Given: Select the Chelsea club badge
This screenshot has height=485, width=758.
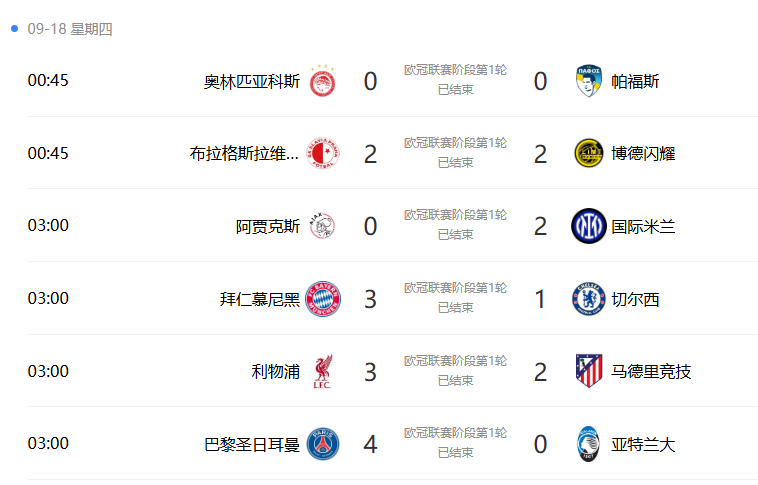Looking at the screenshot, I should tap(589, 299).
